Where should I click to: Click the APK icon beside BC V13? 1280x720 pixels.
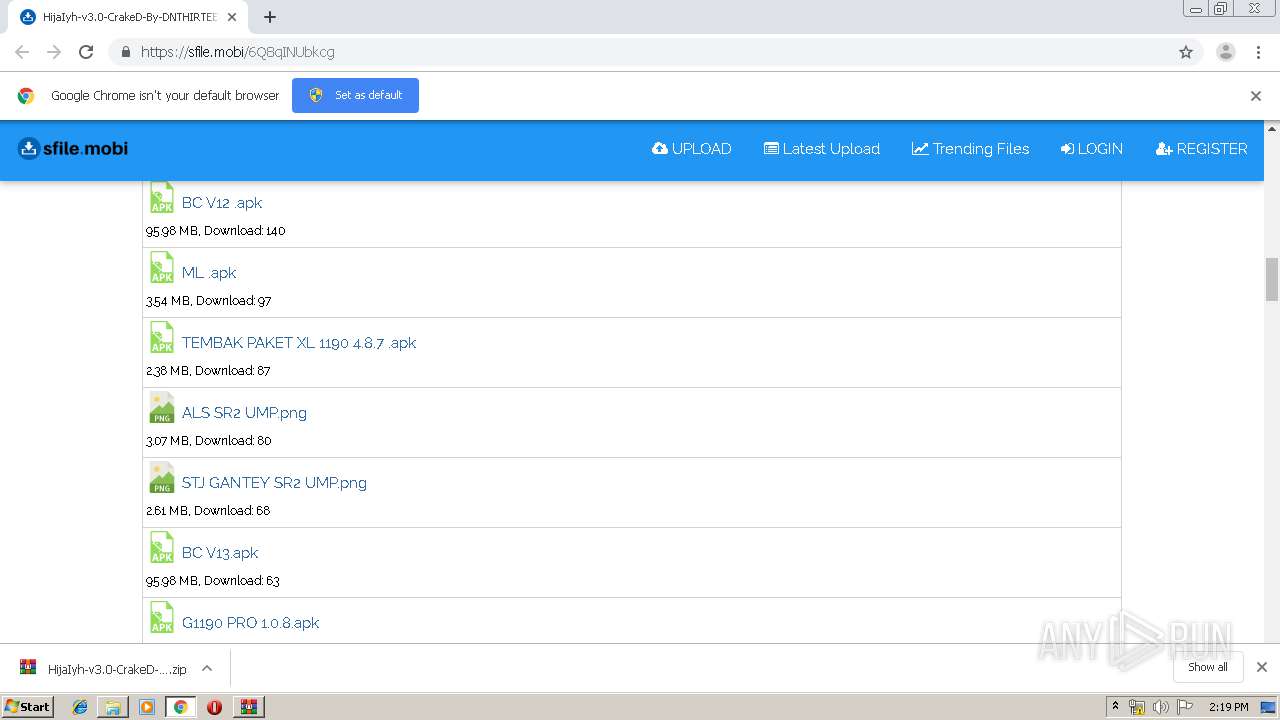[x=162, y=547]
